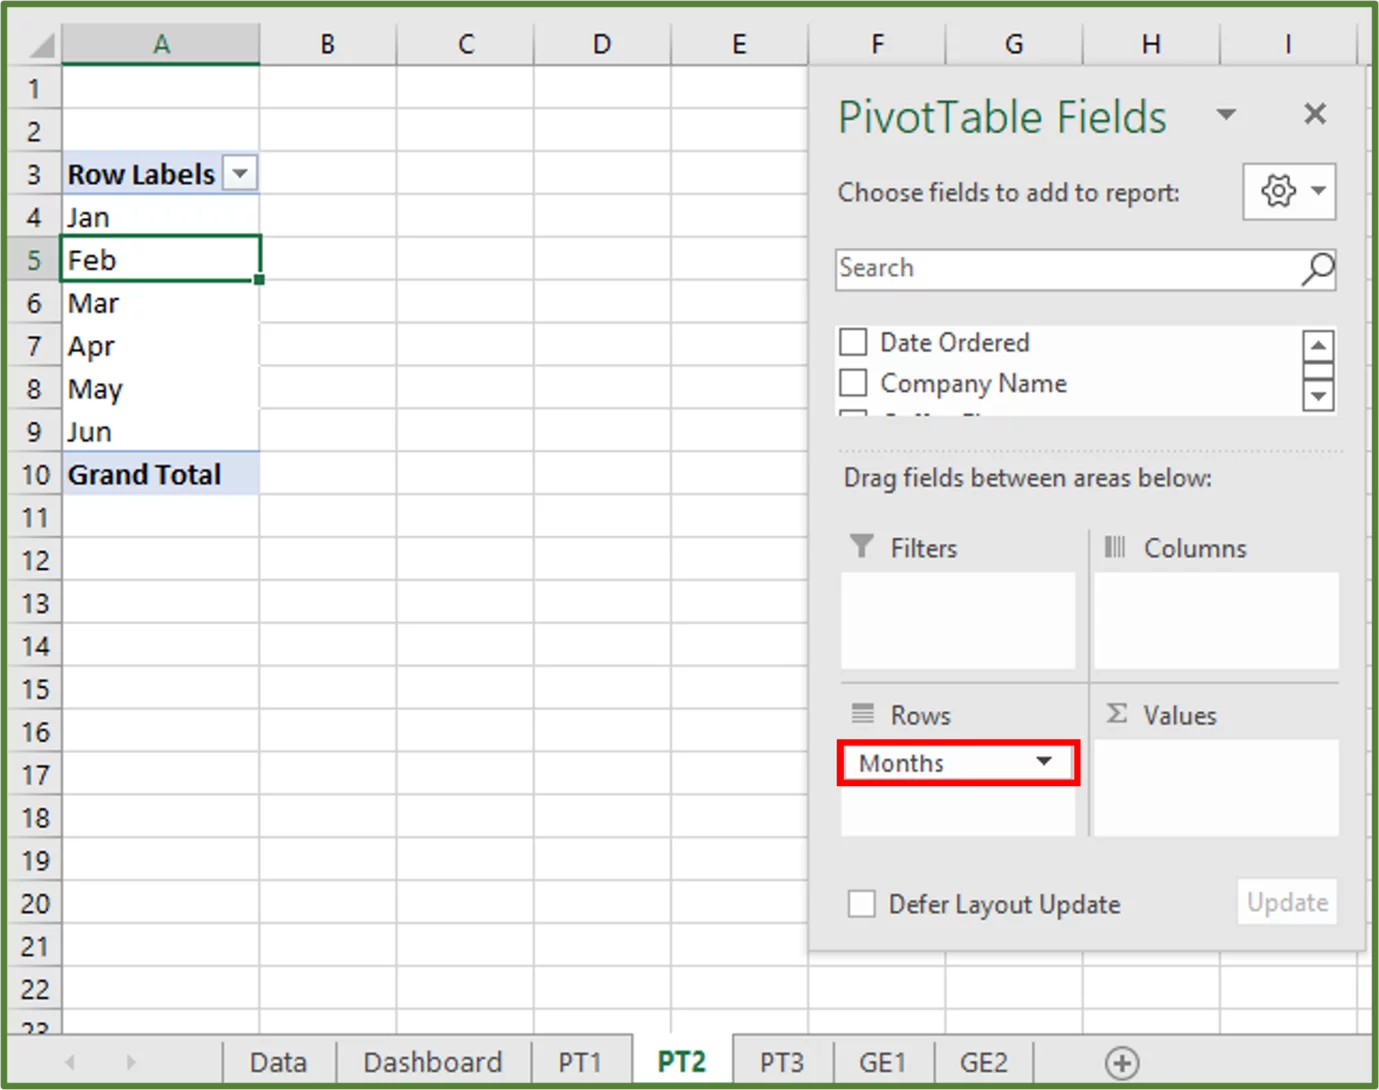The image size is (1379, 1090).
Task: Click the Update button
Action: pyautogui.click(x=1286, y=902)
